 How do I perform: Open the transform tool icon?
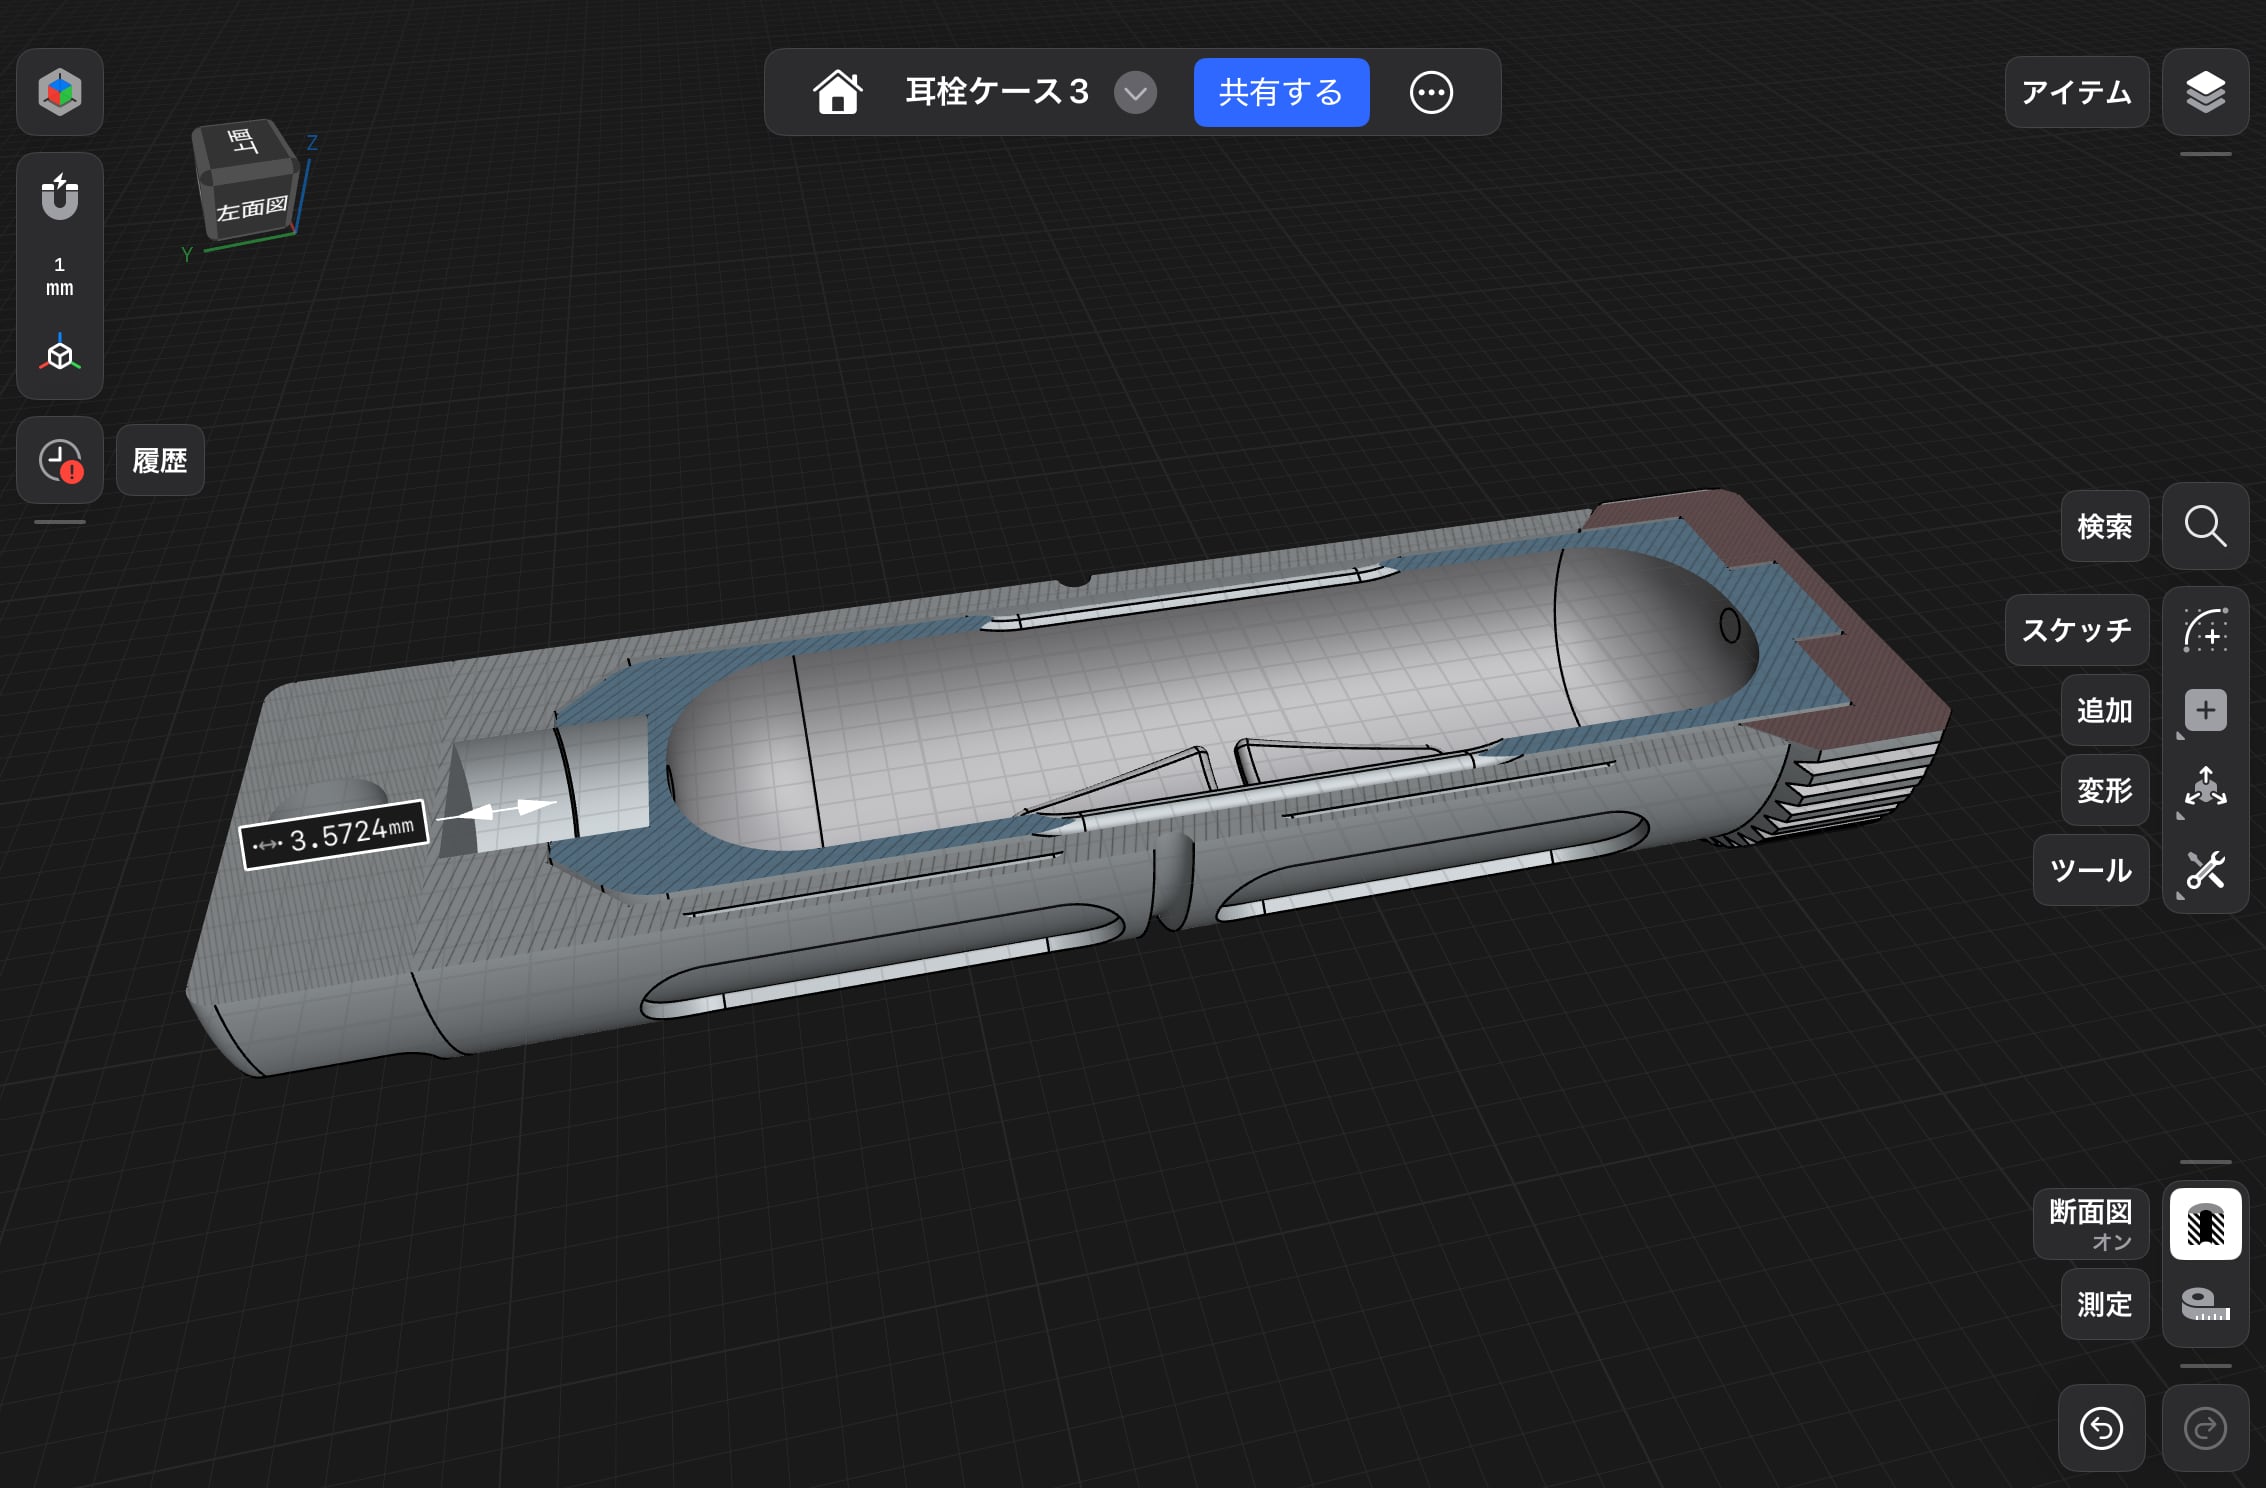pyautogui.click(x=2205, y=789)
